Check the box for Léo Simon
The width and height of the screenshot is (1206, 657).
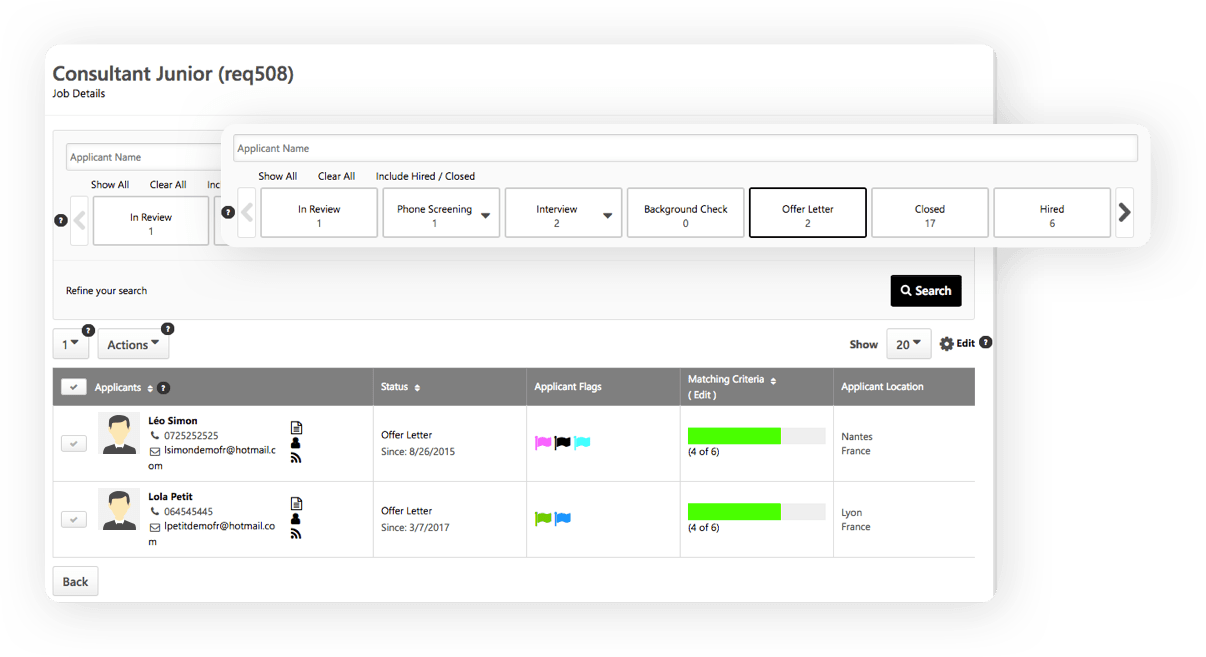point(73,443)
